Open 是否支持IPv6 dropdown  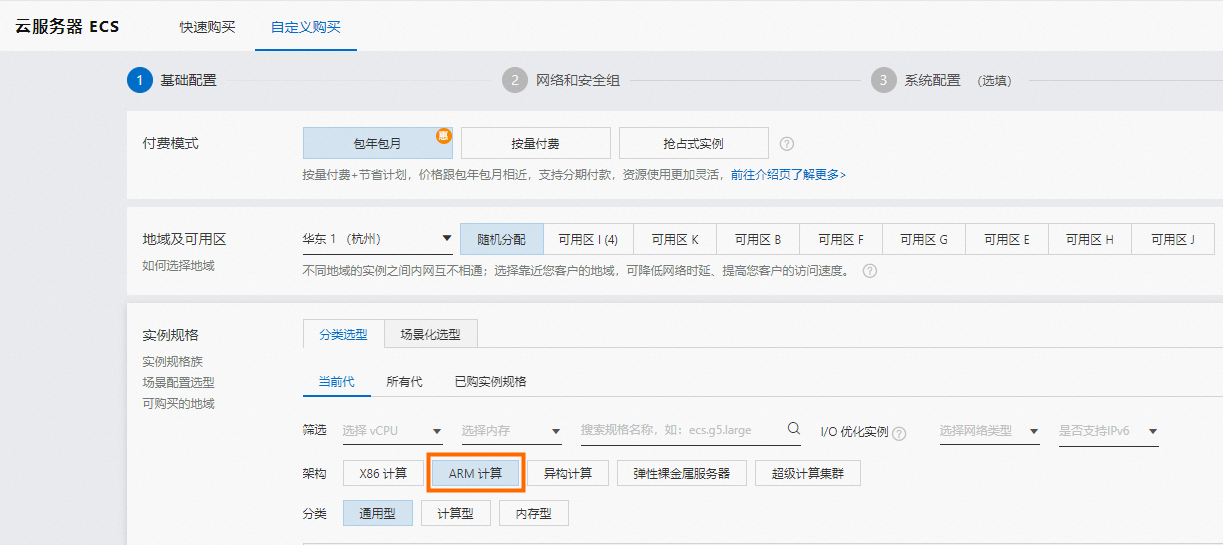(x=1108, y=431)
